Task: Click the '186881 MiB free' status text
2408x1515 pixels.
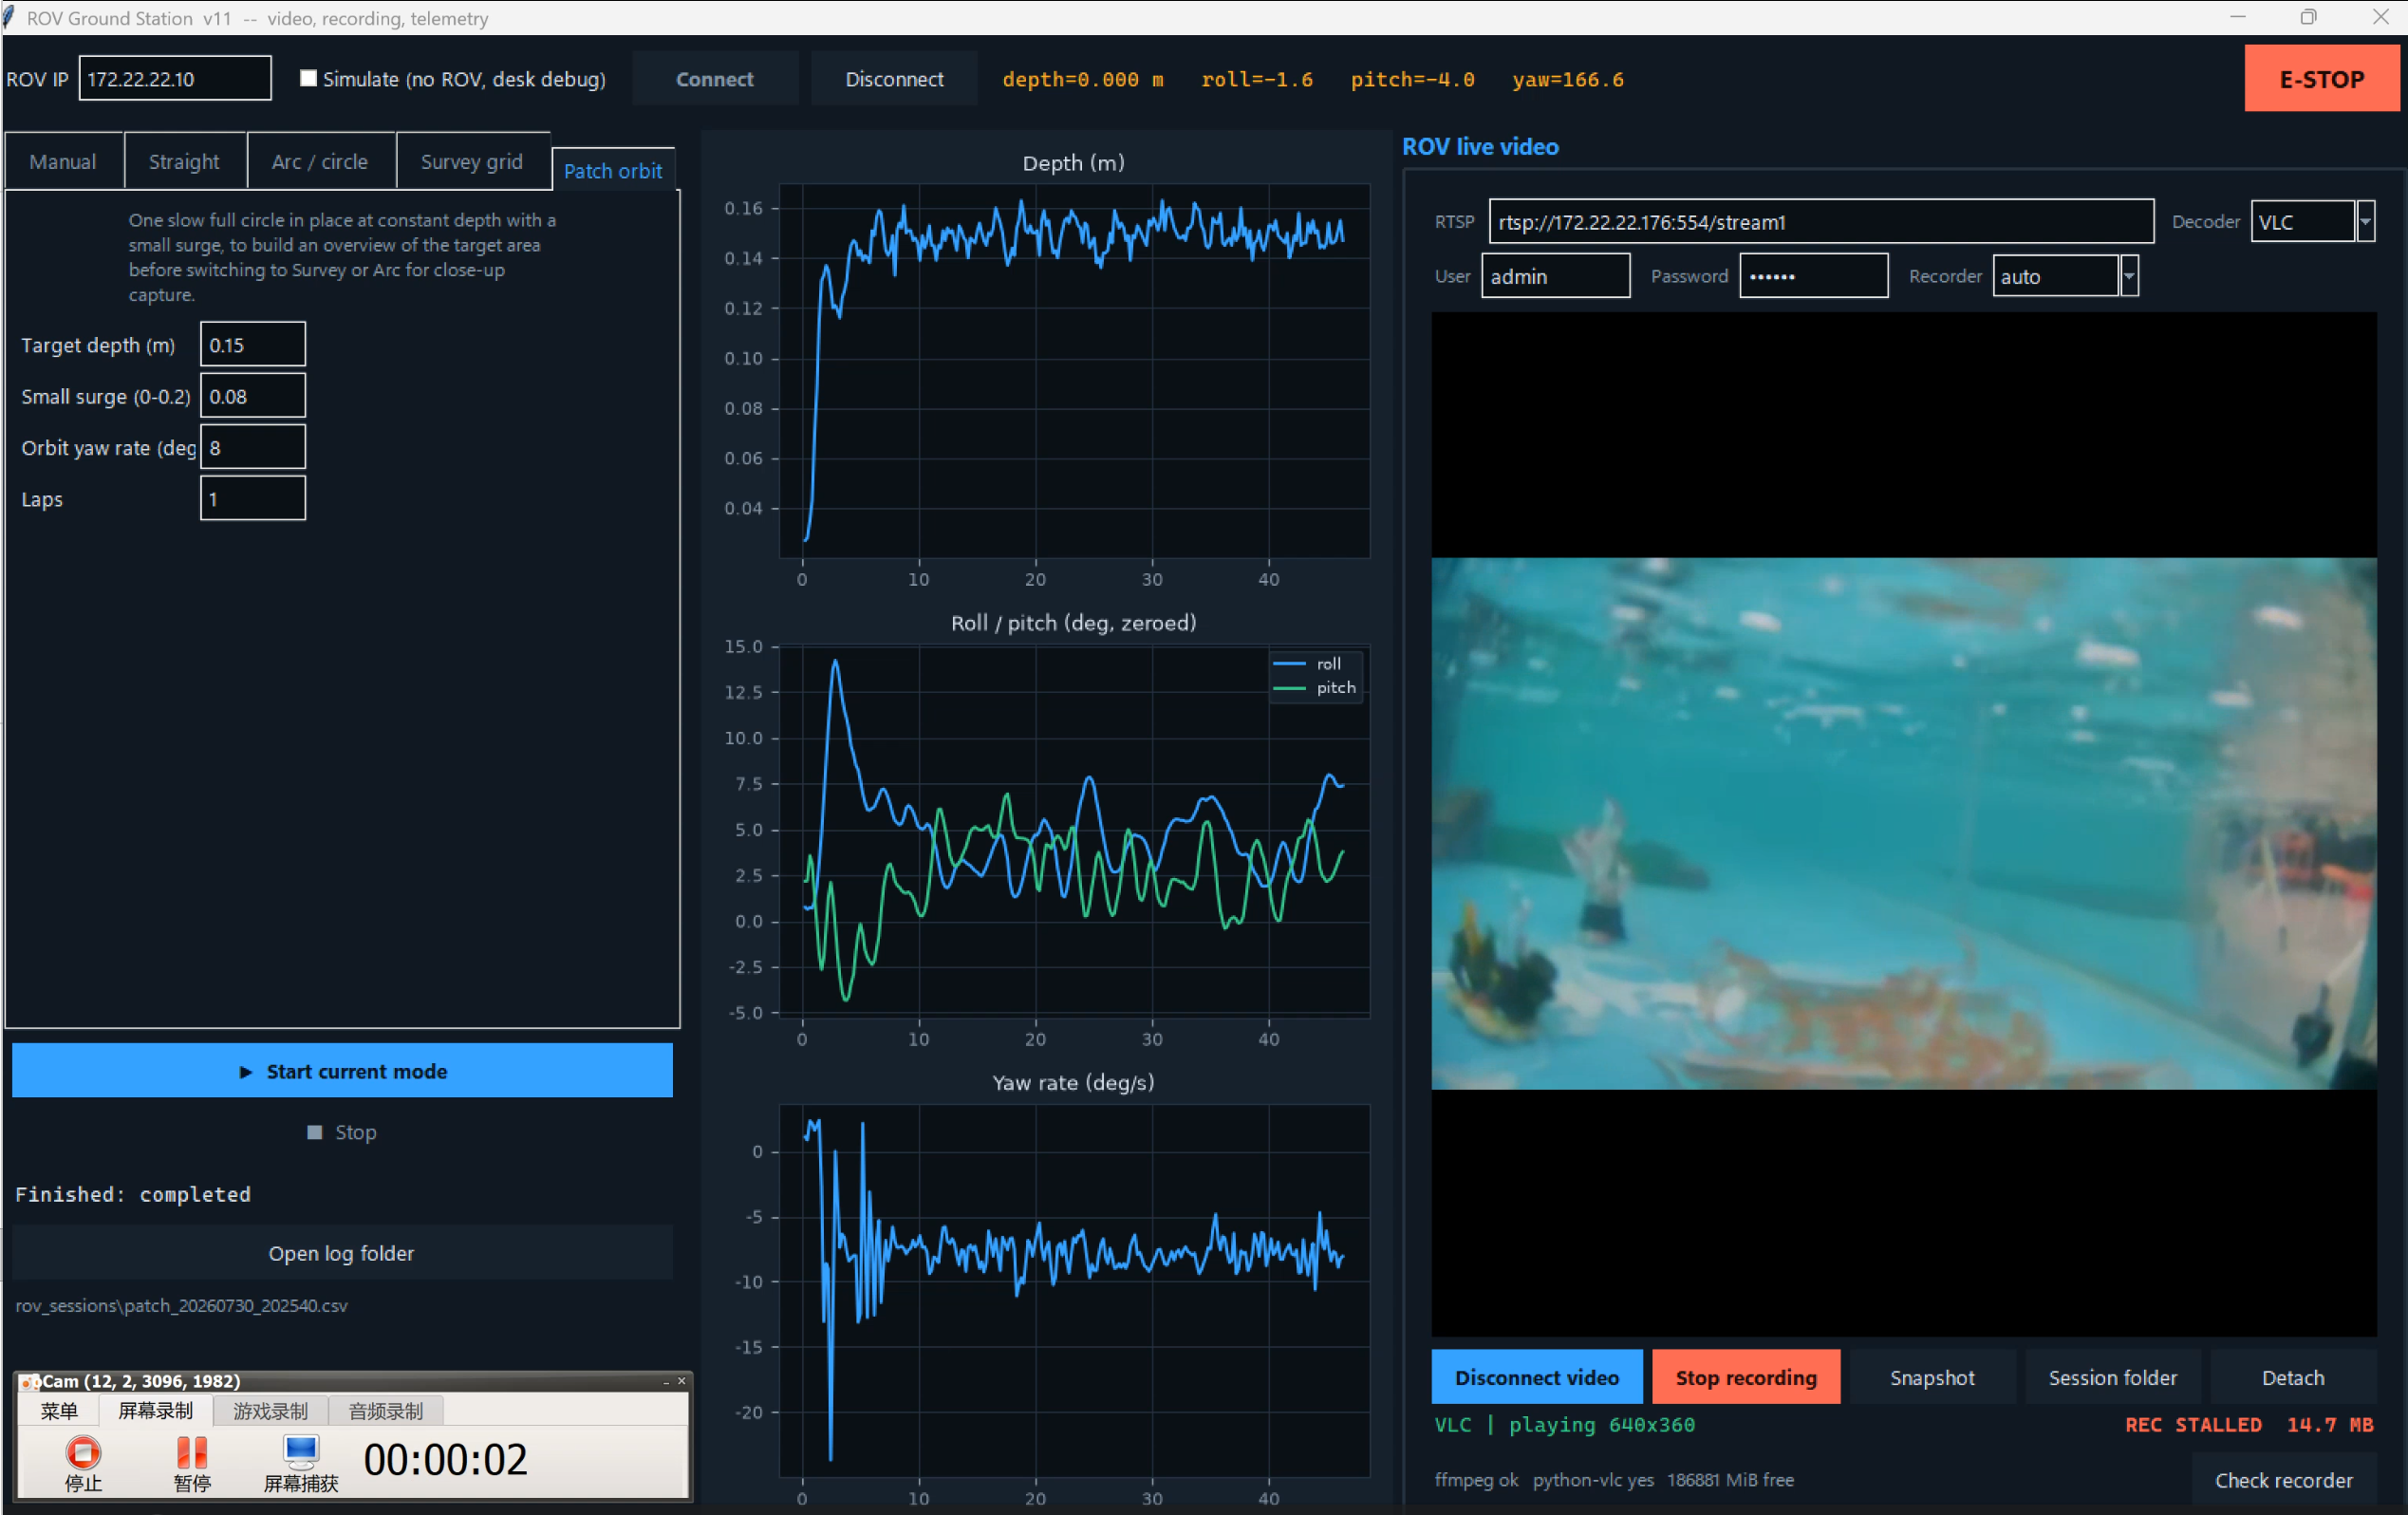Action: pos(1730,1478)
